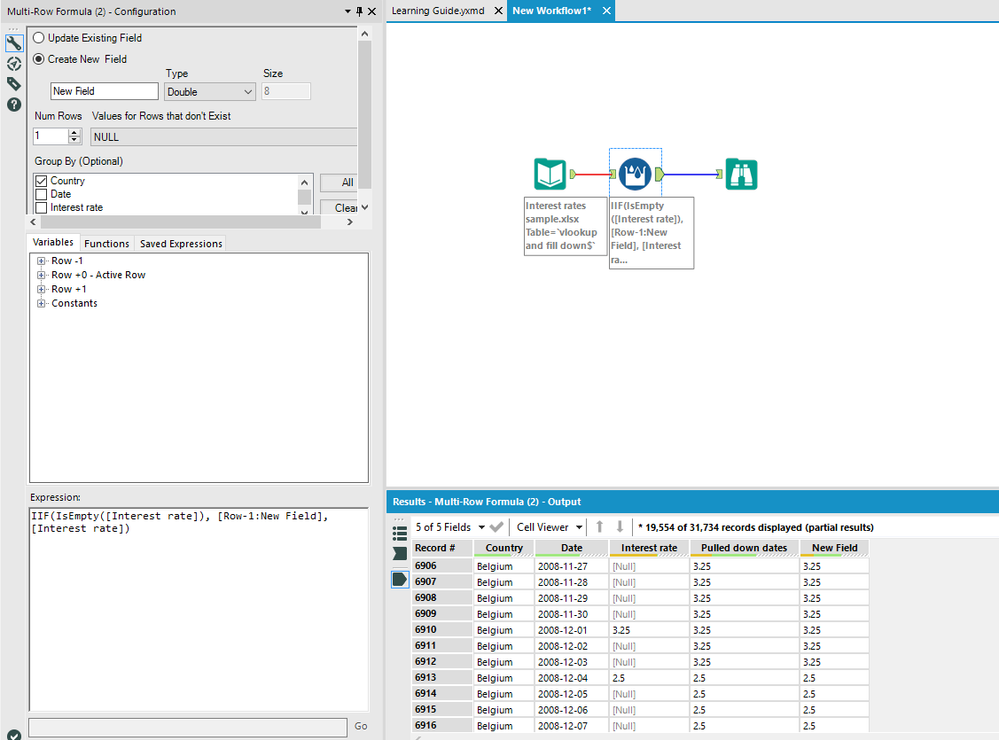Image resolution: width=999 pixels, height=740 pixels.
Task: Show results messages list icon
Action: point(400,533)
